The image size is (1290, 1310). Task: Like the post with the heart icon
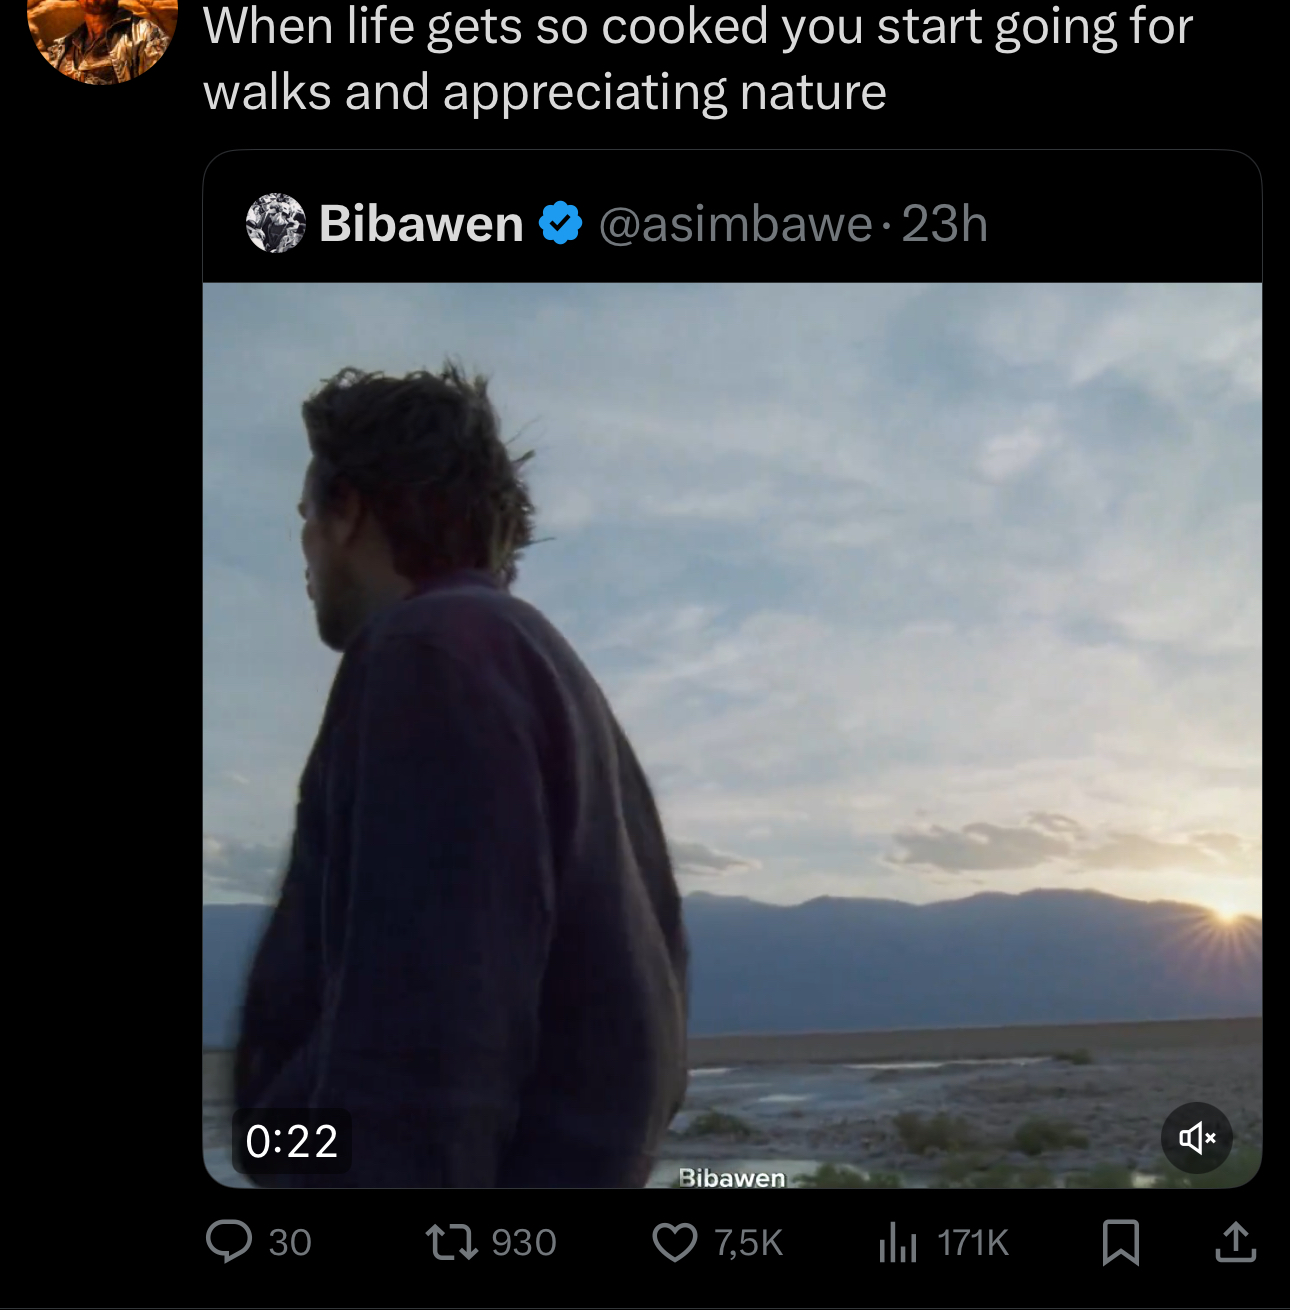coord(675,1242)
